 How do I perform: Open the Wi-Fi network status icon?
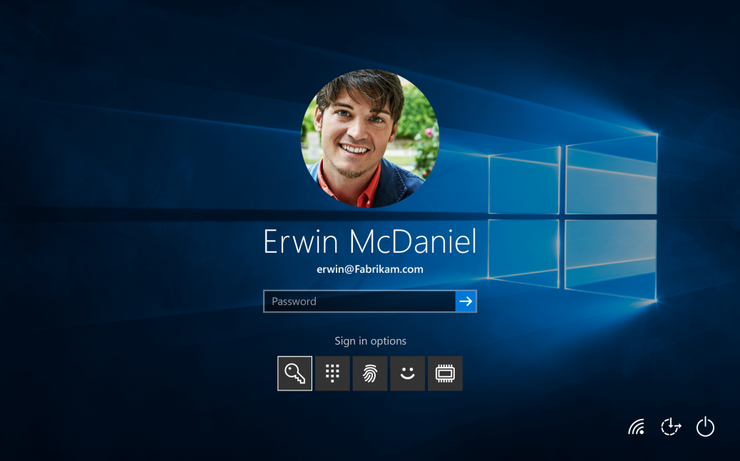[636, 427]
